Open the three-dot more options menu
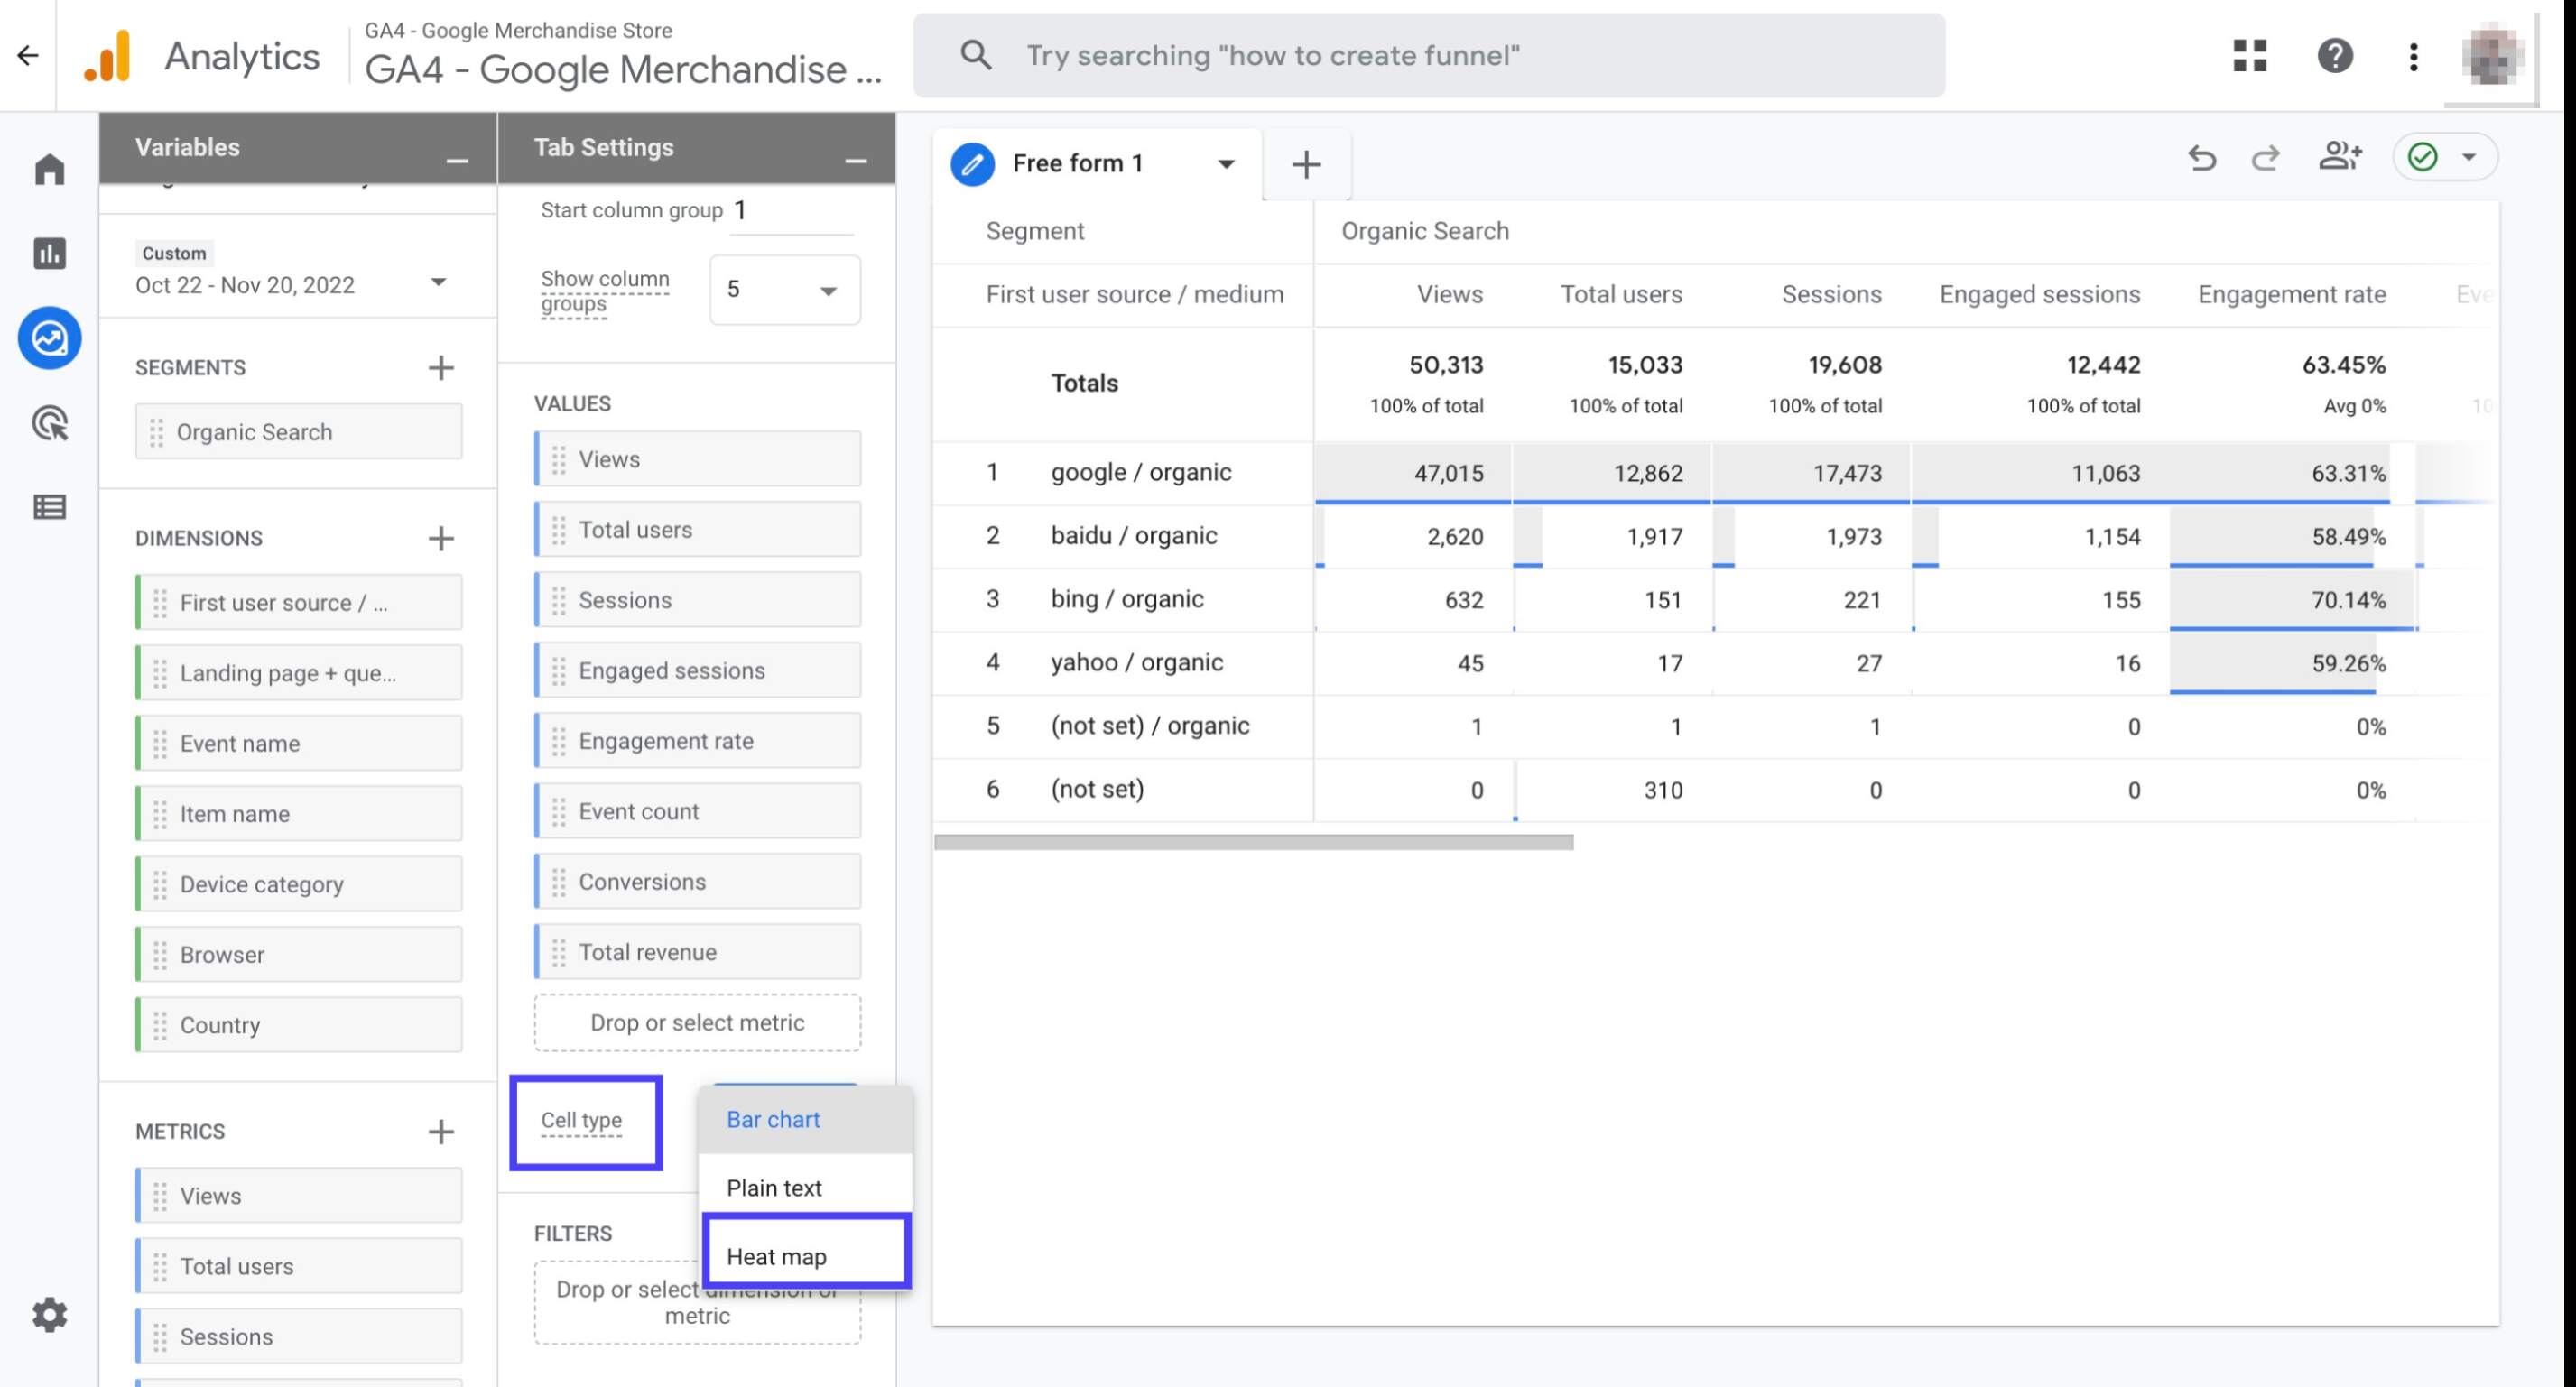This screenshot has width=2576, height=1387. pyautogui.click(x=2413, y=56)
